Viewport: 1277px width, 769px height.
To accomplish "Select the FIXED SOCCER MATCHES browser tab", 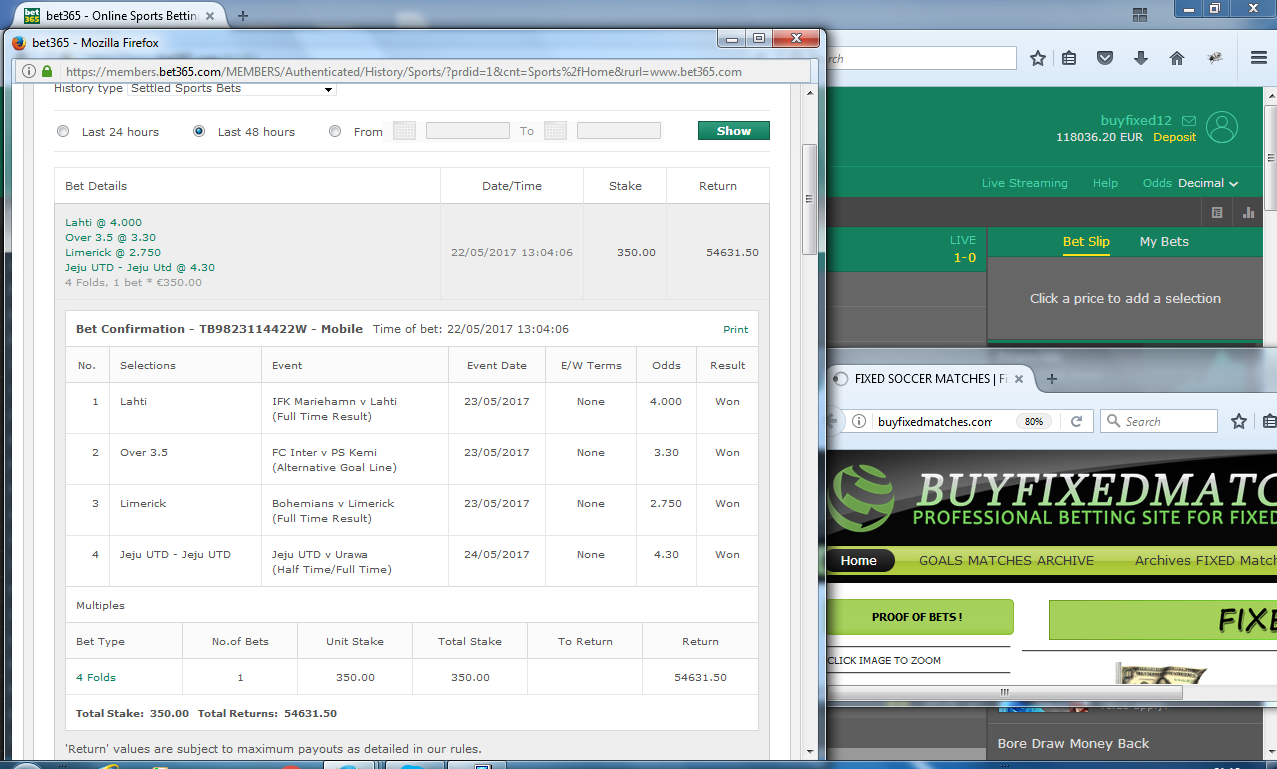I will tap(930, 379).
